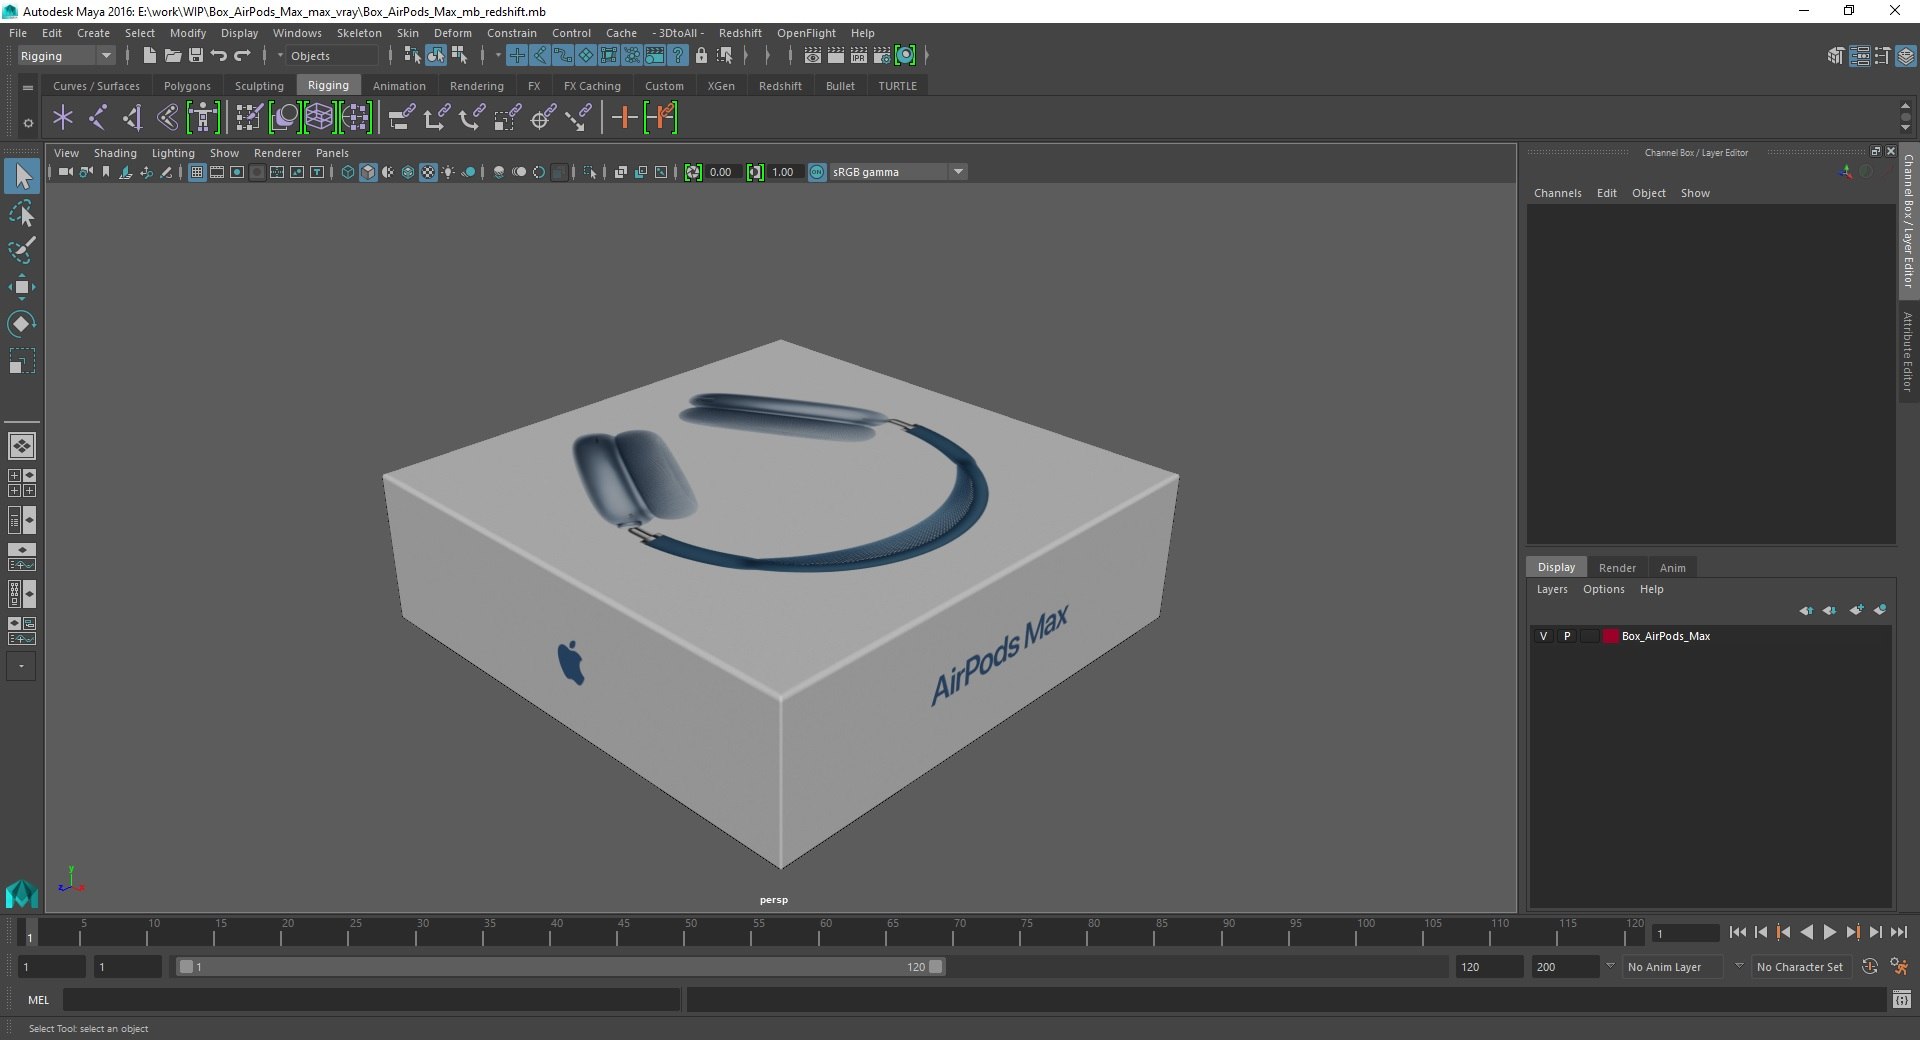This screenshot has width=1920, height=1040.
Task: Toggle P playback for Box_AirPods_Max layer
Action: [x=1567, y=636]
